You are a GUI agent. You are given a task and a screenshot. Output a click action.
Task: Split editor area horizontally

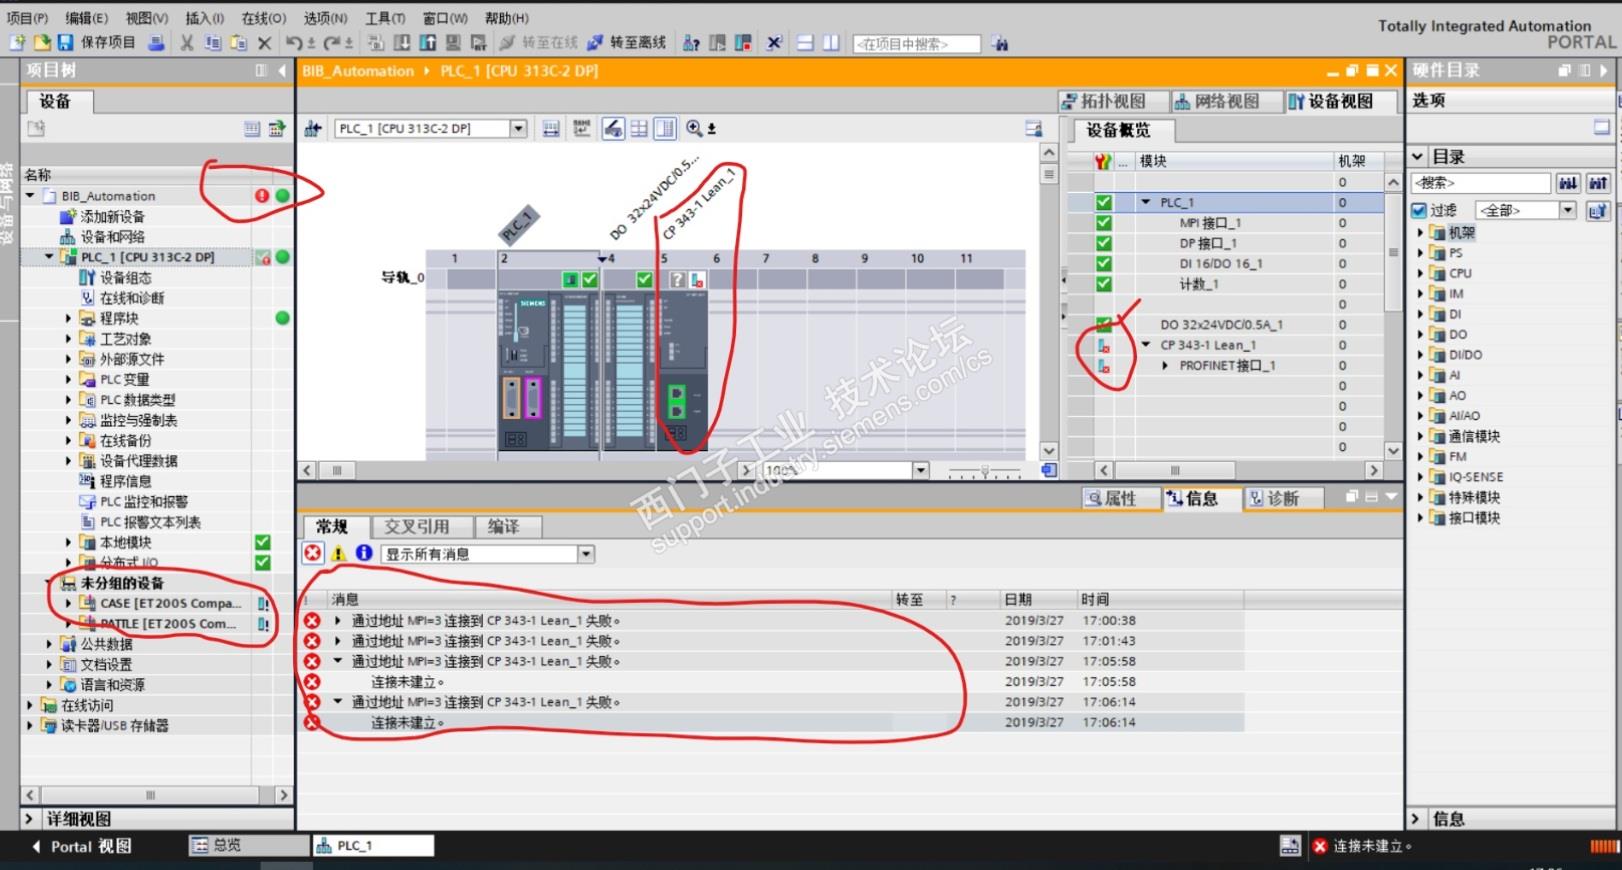pyautogui.click(x=805, y=43)
